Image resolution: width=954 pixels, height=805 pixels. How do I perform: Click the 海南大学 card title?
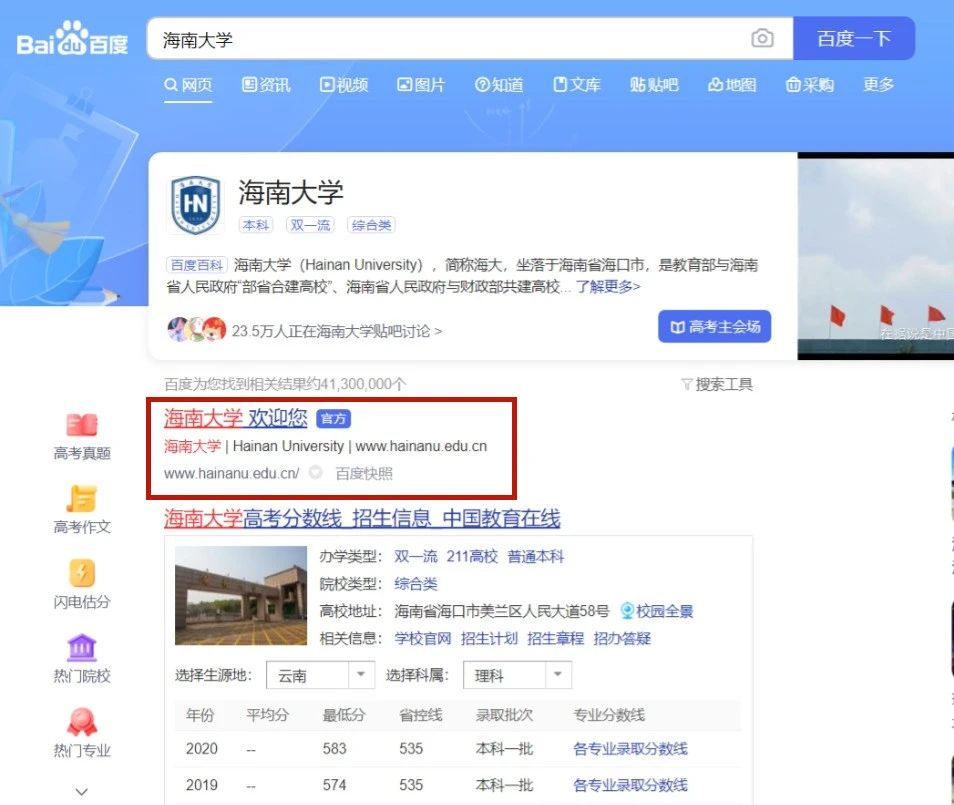coord(291,192)
